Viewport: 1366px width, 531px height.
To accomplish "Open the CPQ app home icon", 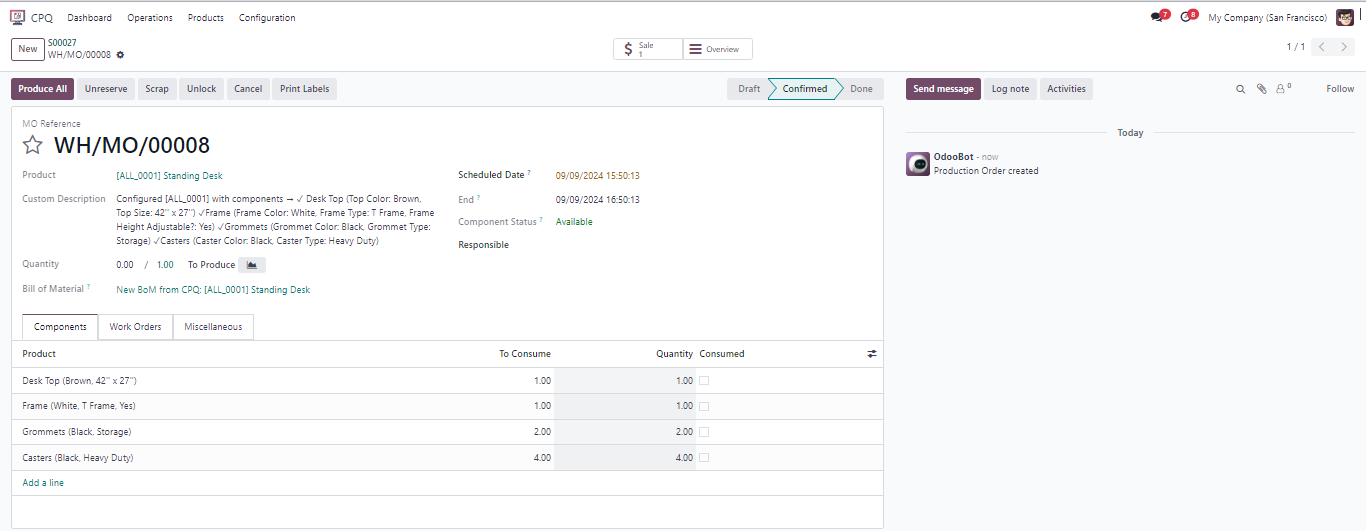I will [18, 17].
